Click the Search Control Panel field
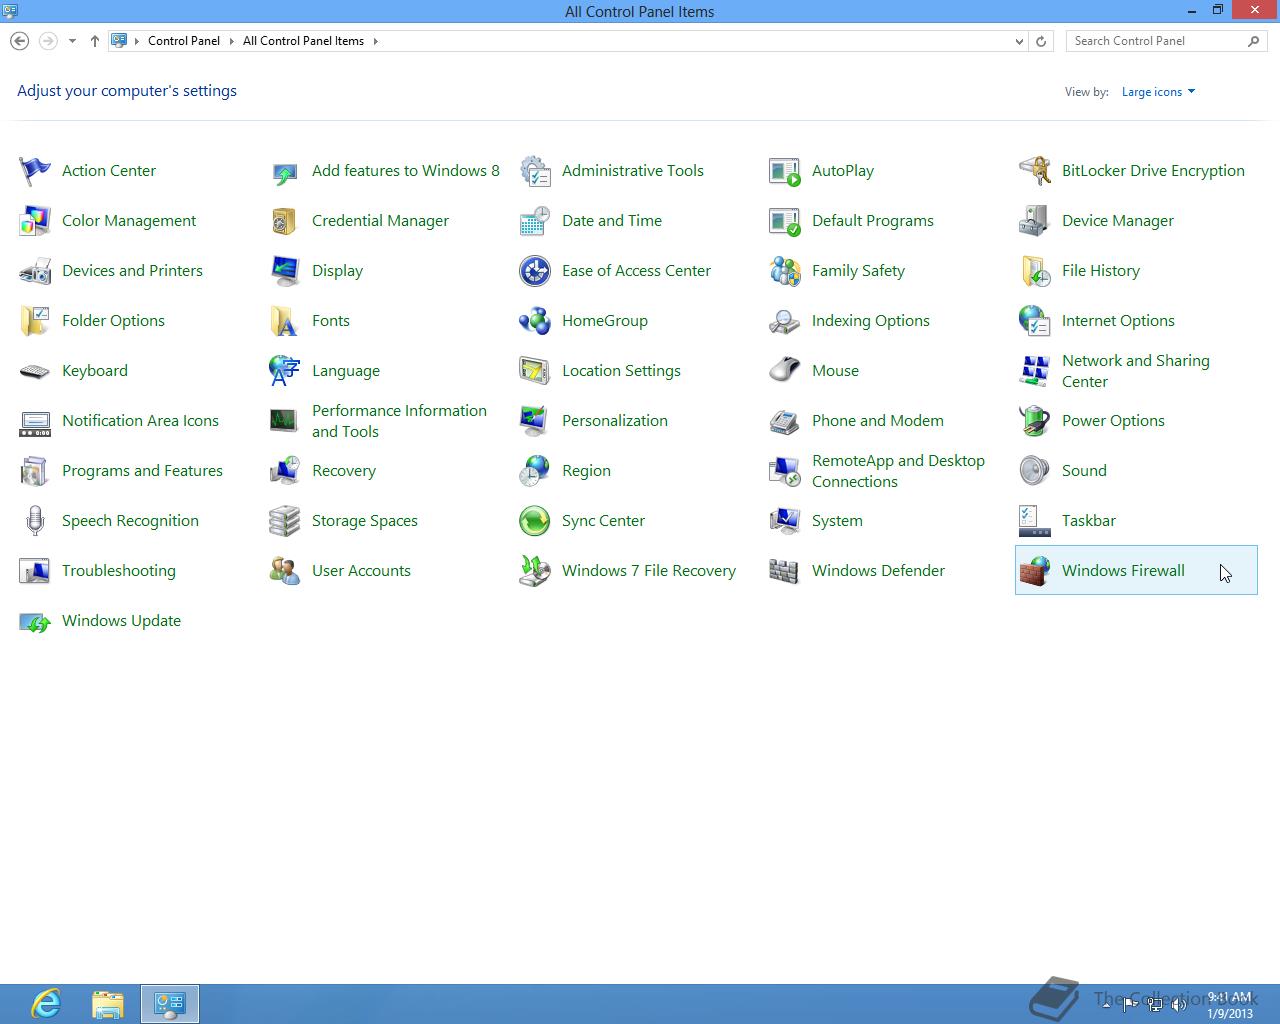Image resolution: width=1280 pixels, height=1024 pixels. click(1166, 41)
